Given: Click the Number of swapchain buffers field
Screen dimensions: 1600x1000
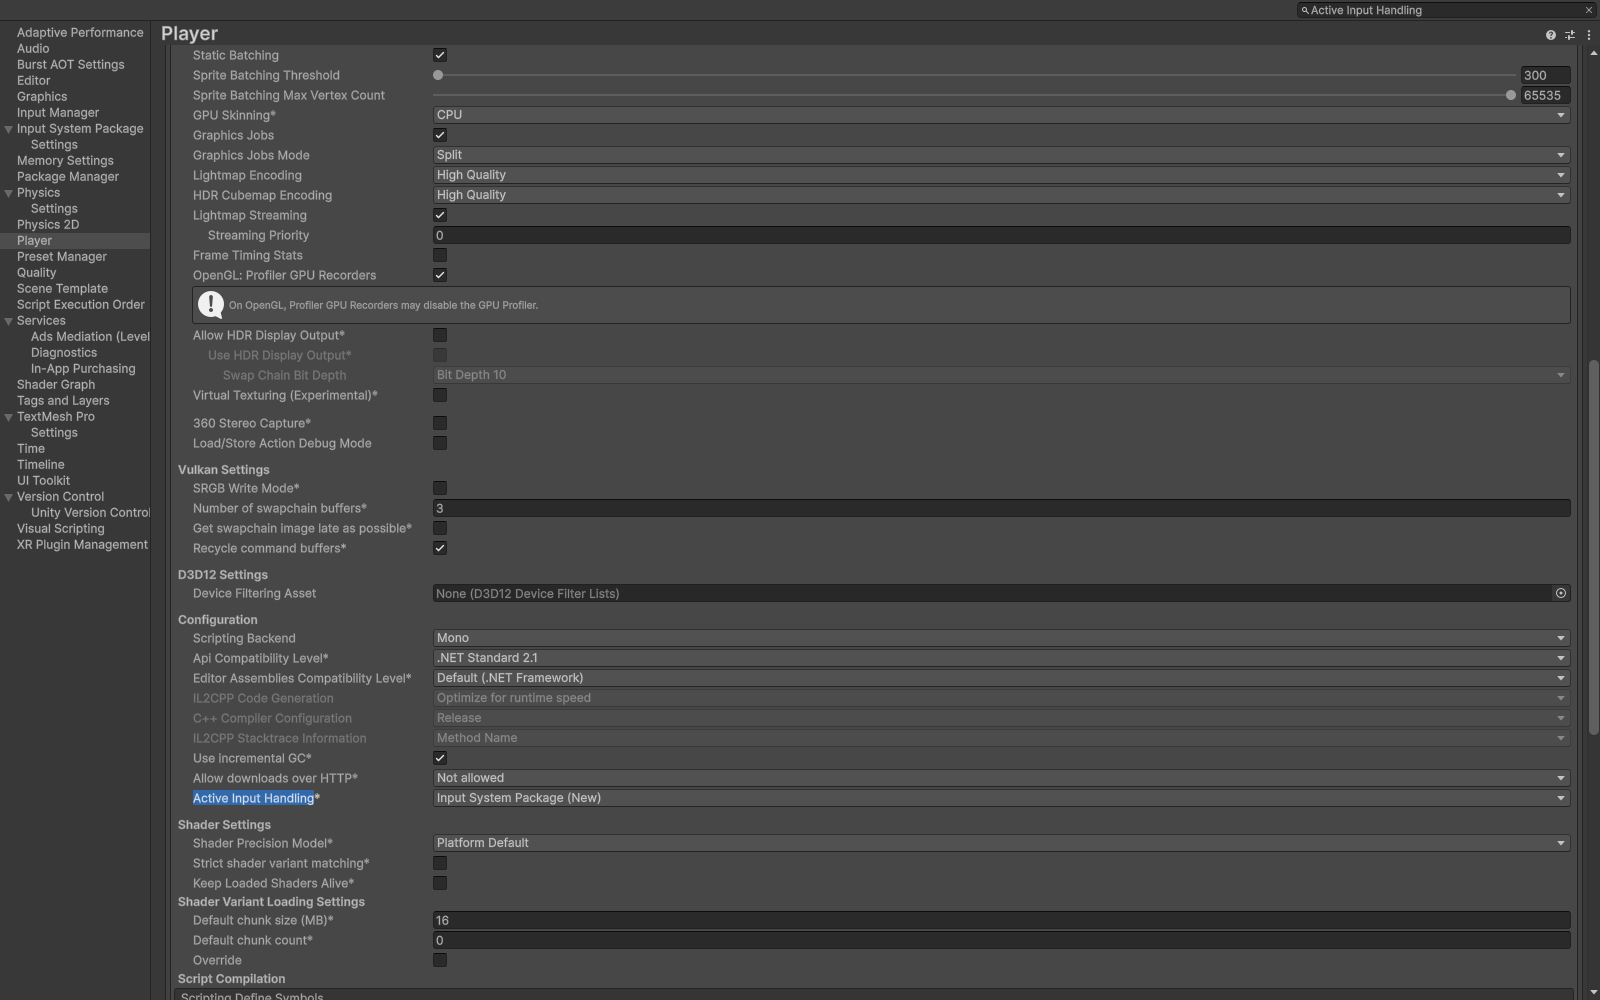Looking at the screenshot, I should click(x=1001, y=508).
